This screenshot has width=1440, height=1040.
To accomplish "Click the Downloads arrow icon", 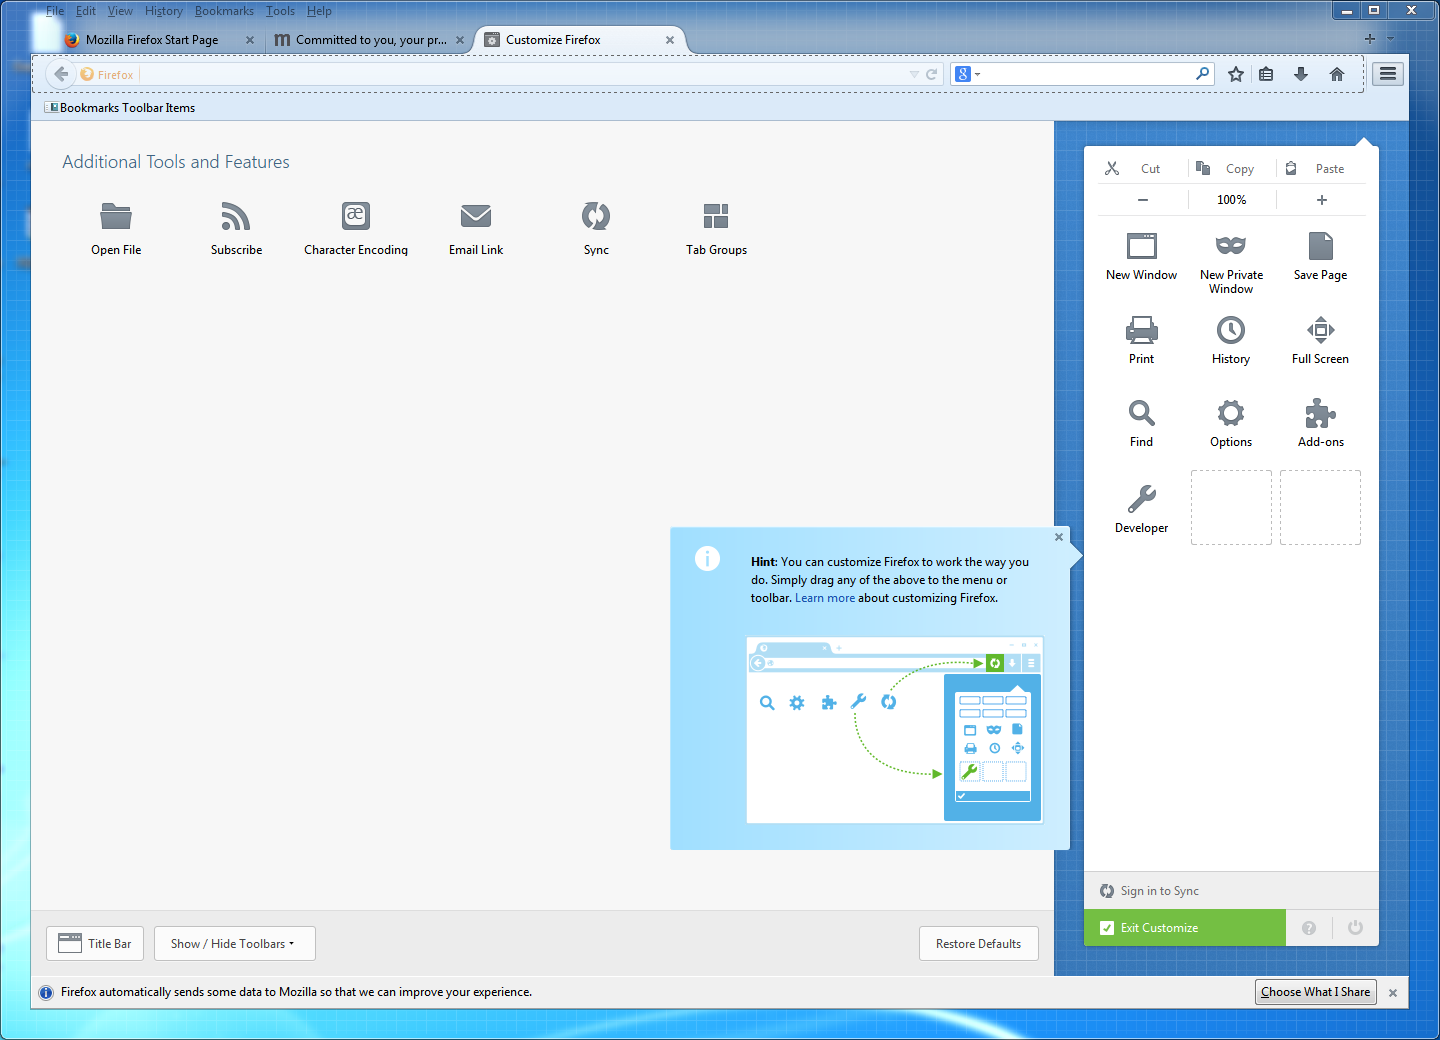I will 1301,74.
